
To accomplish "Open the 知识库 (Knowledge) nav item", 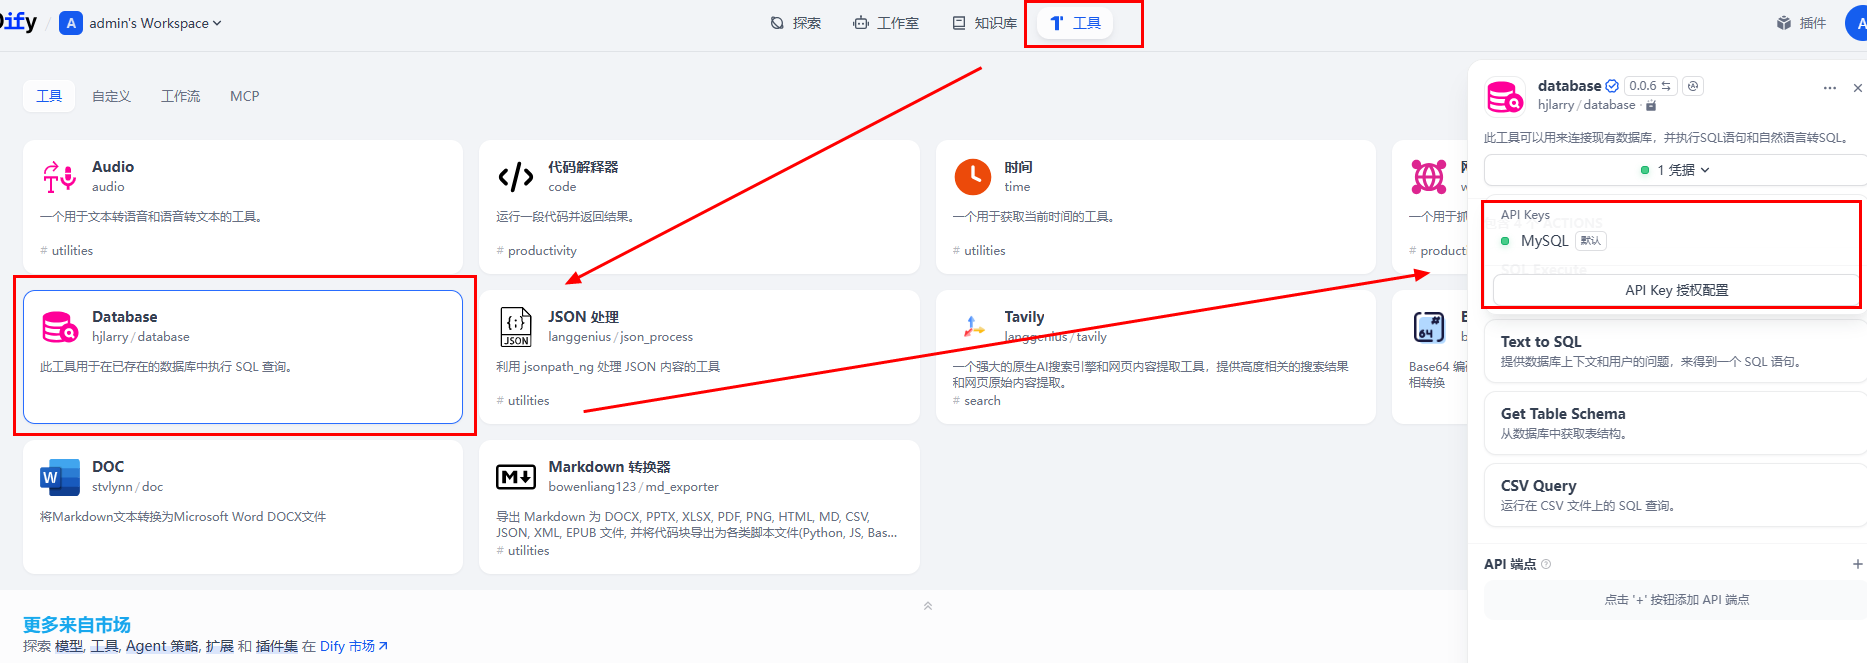I will (x=984, y=23).
